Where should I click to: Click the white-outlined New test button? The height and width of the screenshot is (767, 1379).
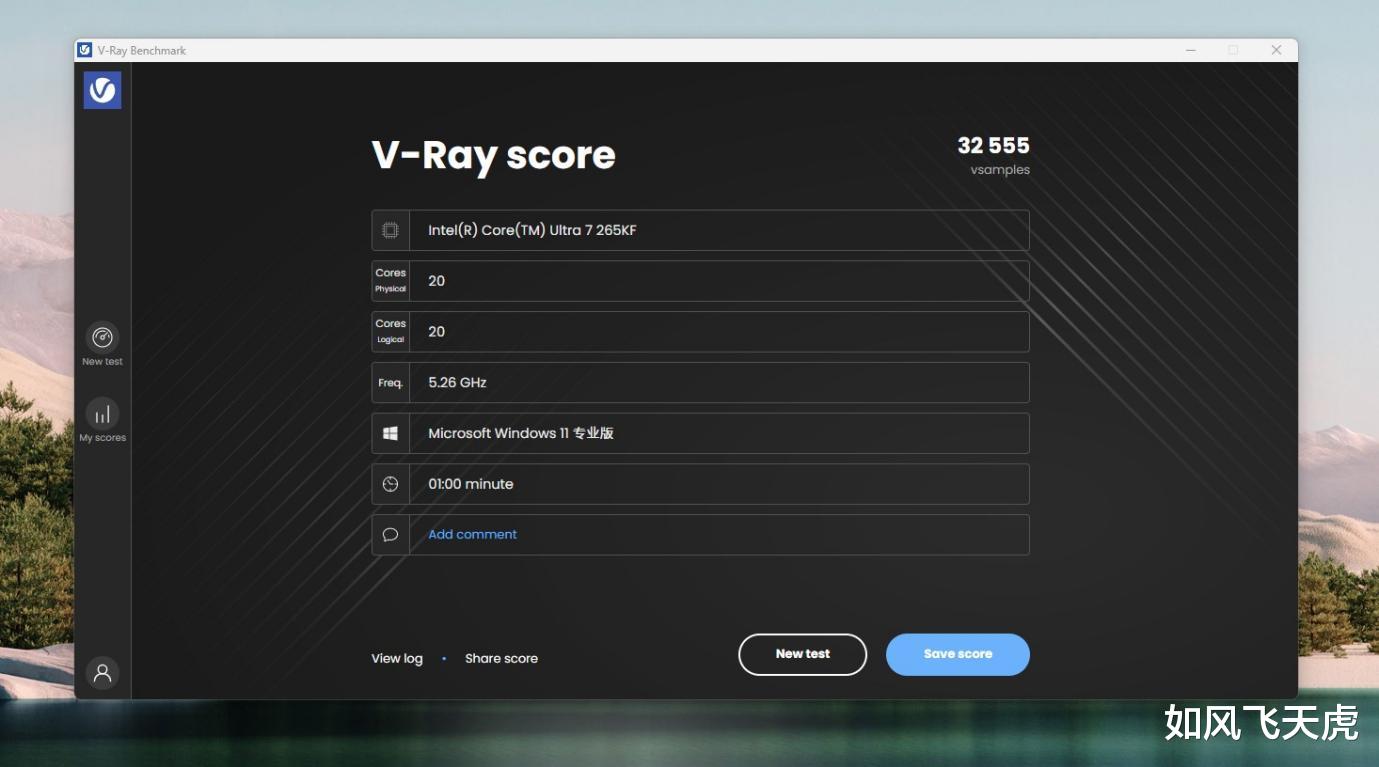pos(802,654)
